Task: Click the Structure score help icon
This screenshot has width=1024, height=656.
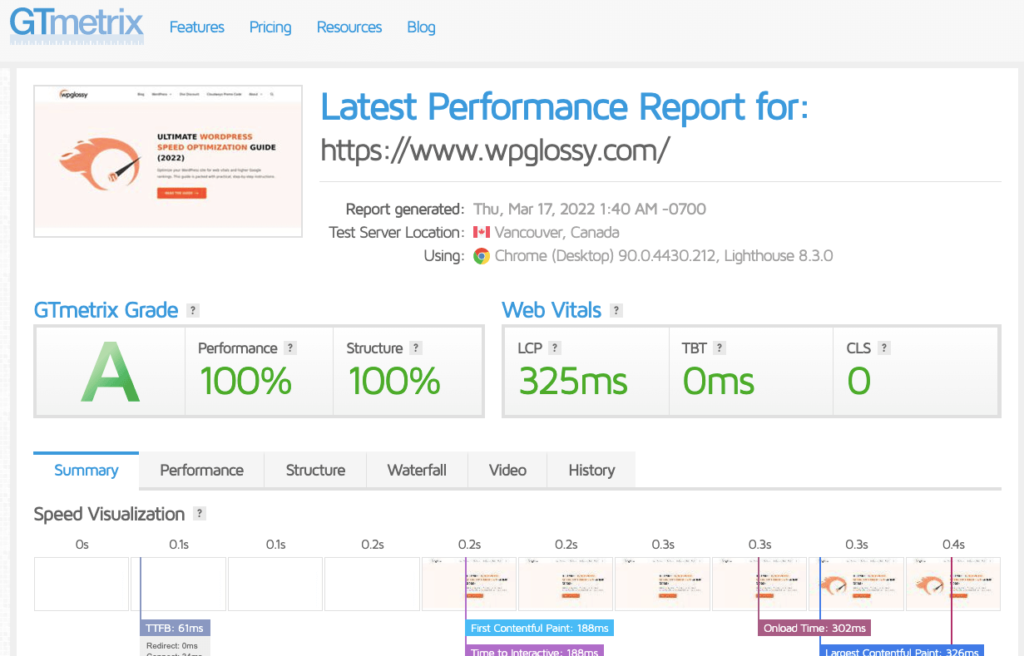Action: [x=416, y=348]
